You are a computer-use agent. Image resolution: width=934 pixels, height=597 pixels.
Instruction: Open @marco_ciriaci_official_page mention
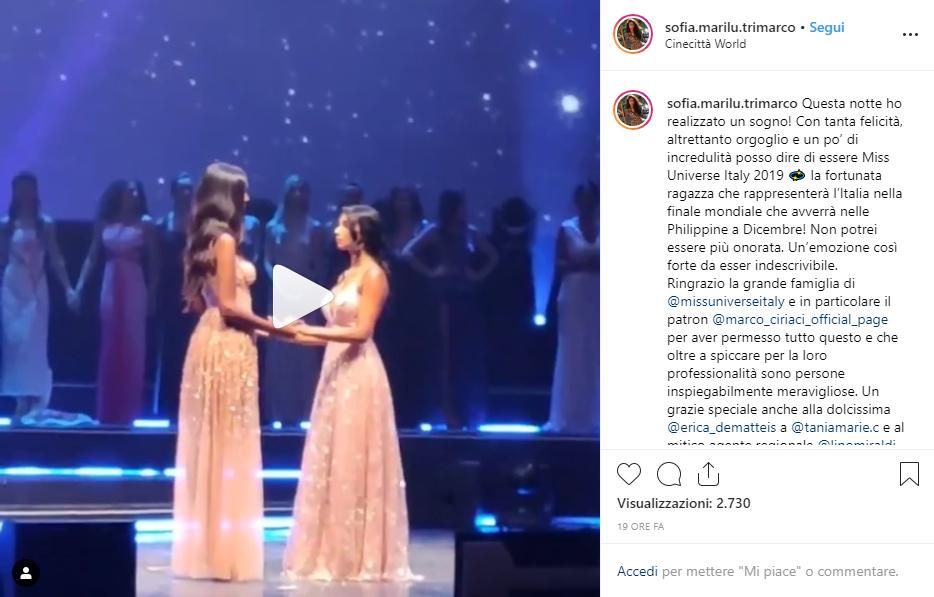800,319
